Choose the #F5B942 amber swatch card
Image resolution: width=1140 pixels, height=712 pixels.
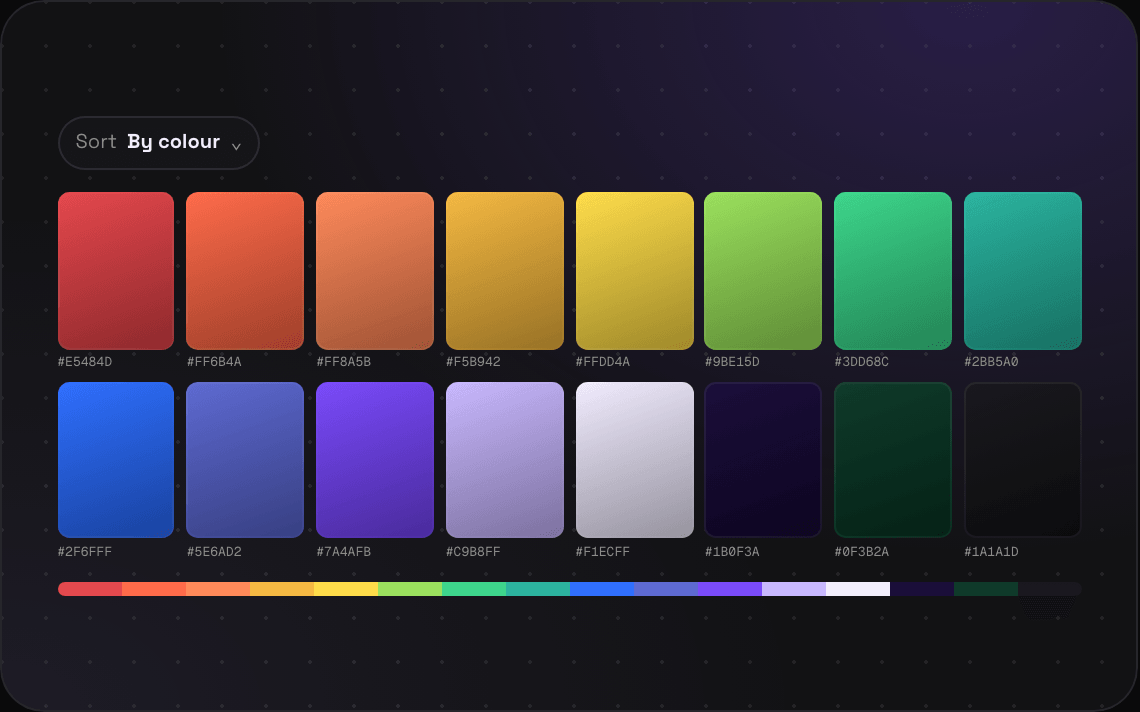[x=505, y=271]
